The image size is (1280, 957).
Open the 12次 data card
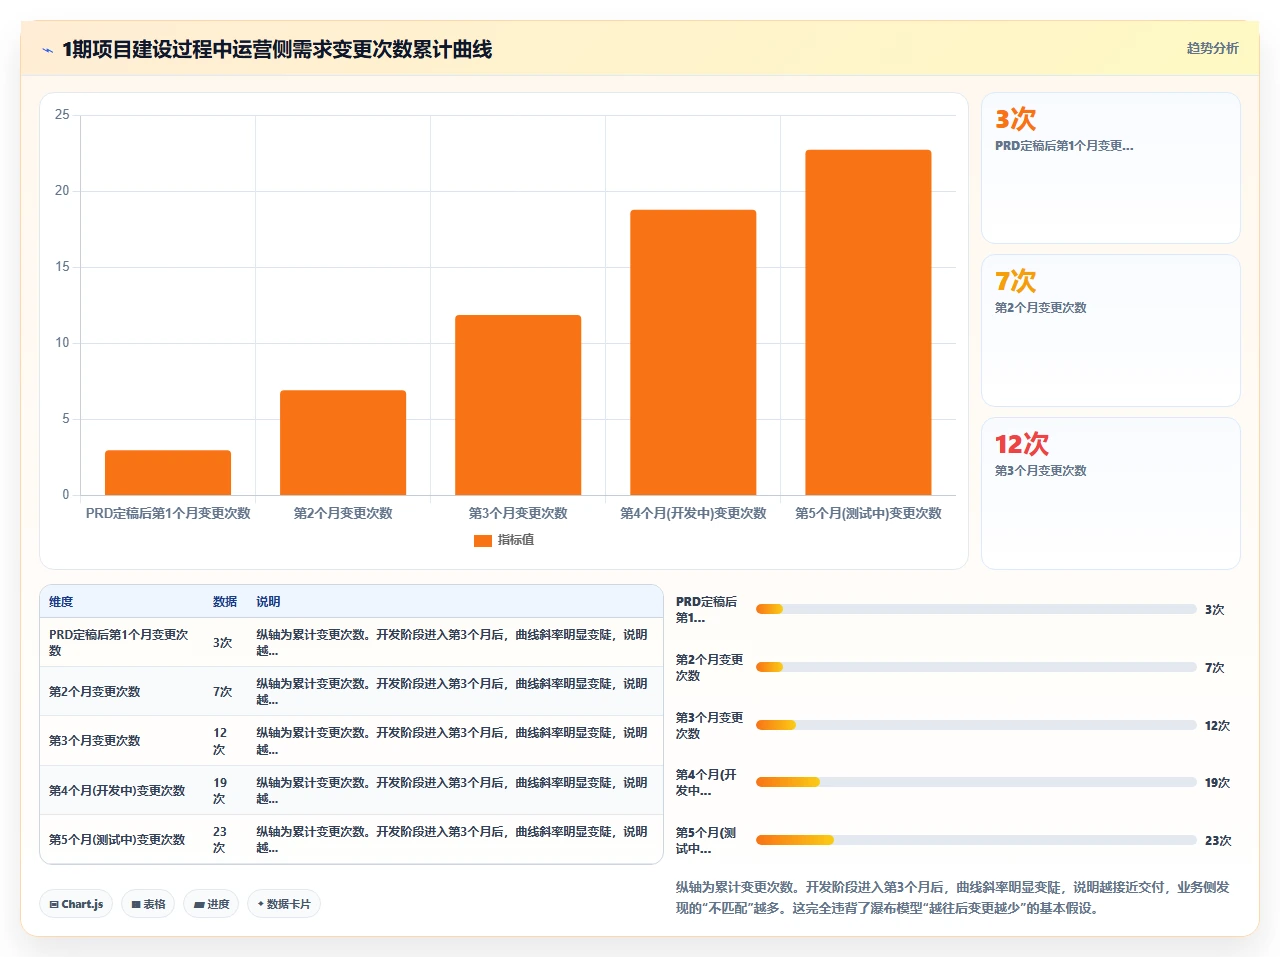pos(1111,493)
